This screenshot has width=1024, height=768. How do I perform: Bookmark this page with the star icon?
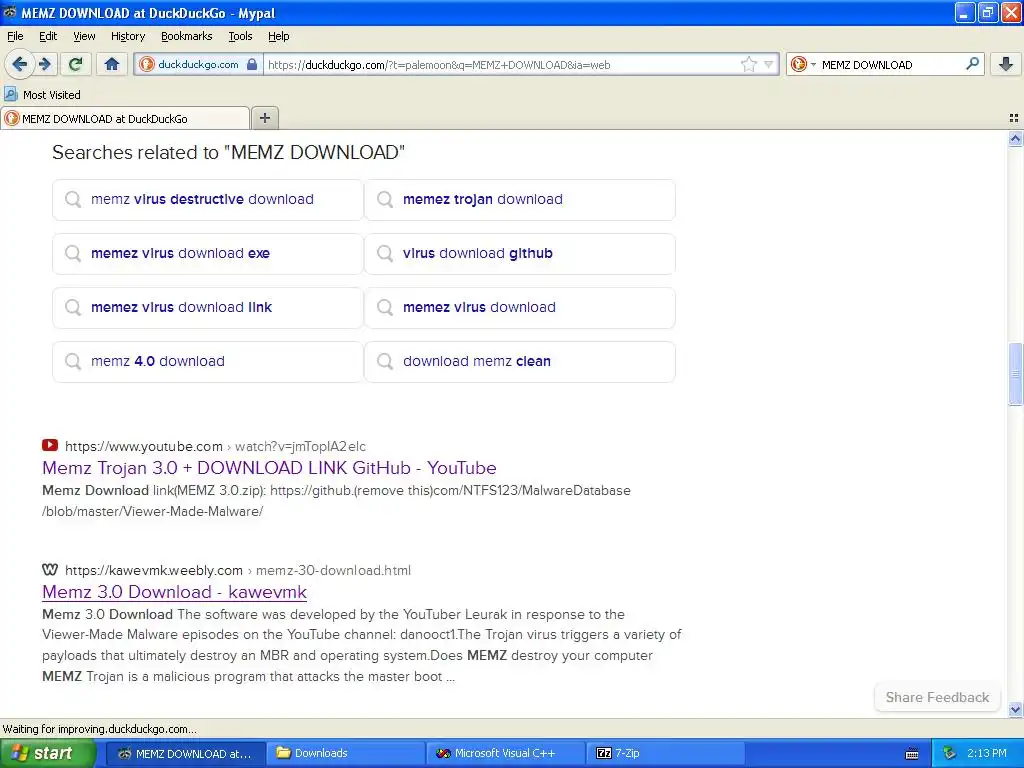[748, 64]
